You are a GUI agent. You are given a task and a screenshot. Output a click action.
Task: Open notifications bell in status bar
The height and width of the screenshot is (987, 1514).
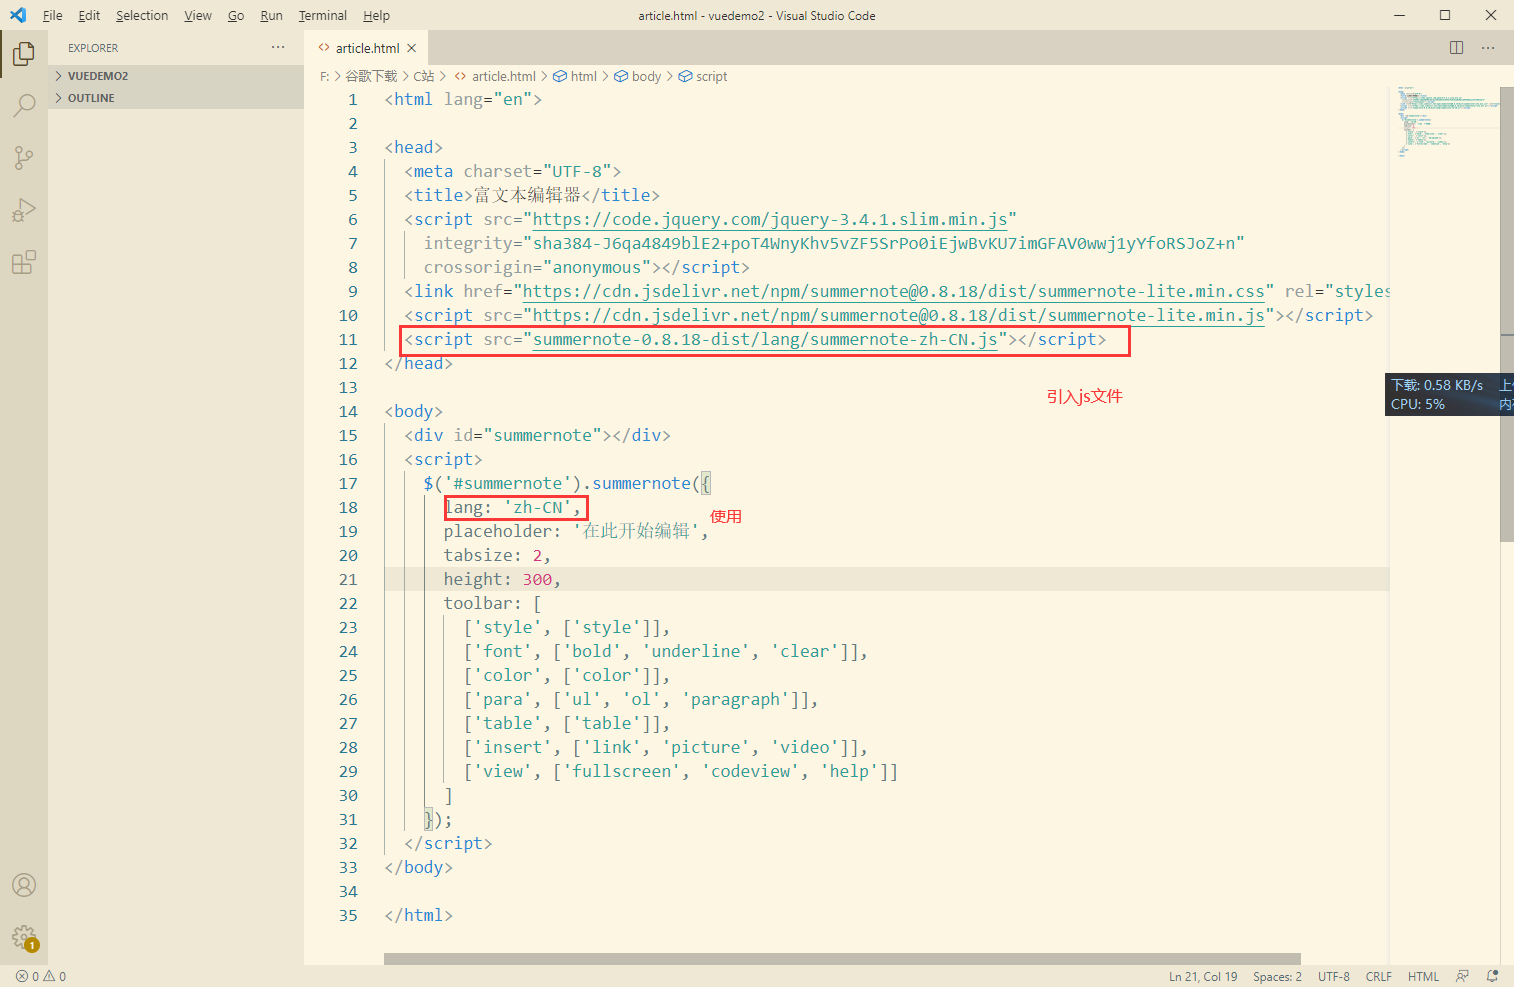click(x=1493, y=976)
